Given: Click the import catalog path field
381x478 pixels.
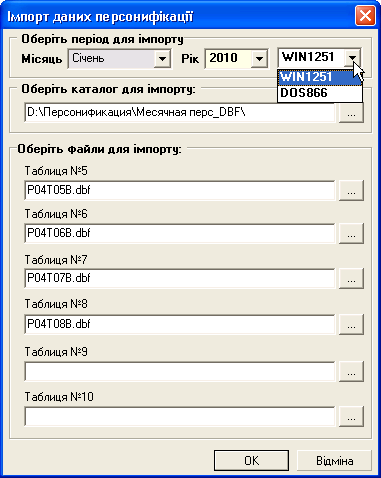Looking at the screenshot, I should pos(180,112).
